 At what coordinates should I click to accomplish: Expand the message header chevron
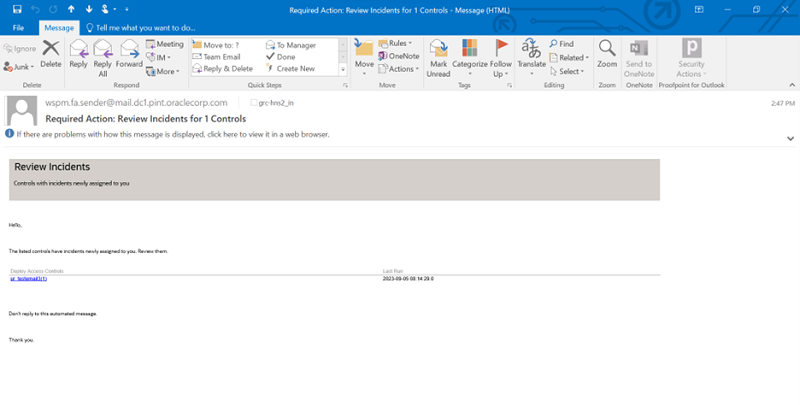[790, 138]
